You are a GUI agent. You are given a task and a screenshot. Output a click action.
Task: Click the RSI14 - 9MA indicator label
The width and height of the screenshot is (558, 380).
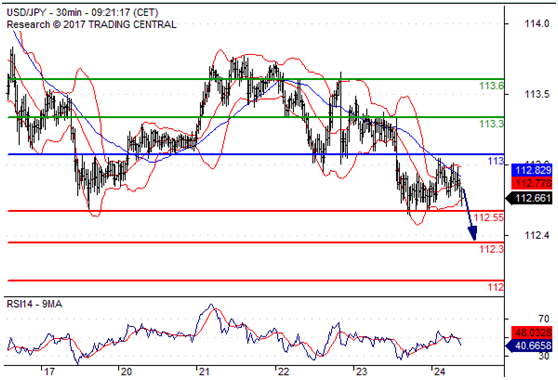coord(34,304)
